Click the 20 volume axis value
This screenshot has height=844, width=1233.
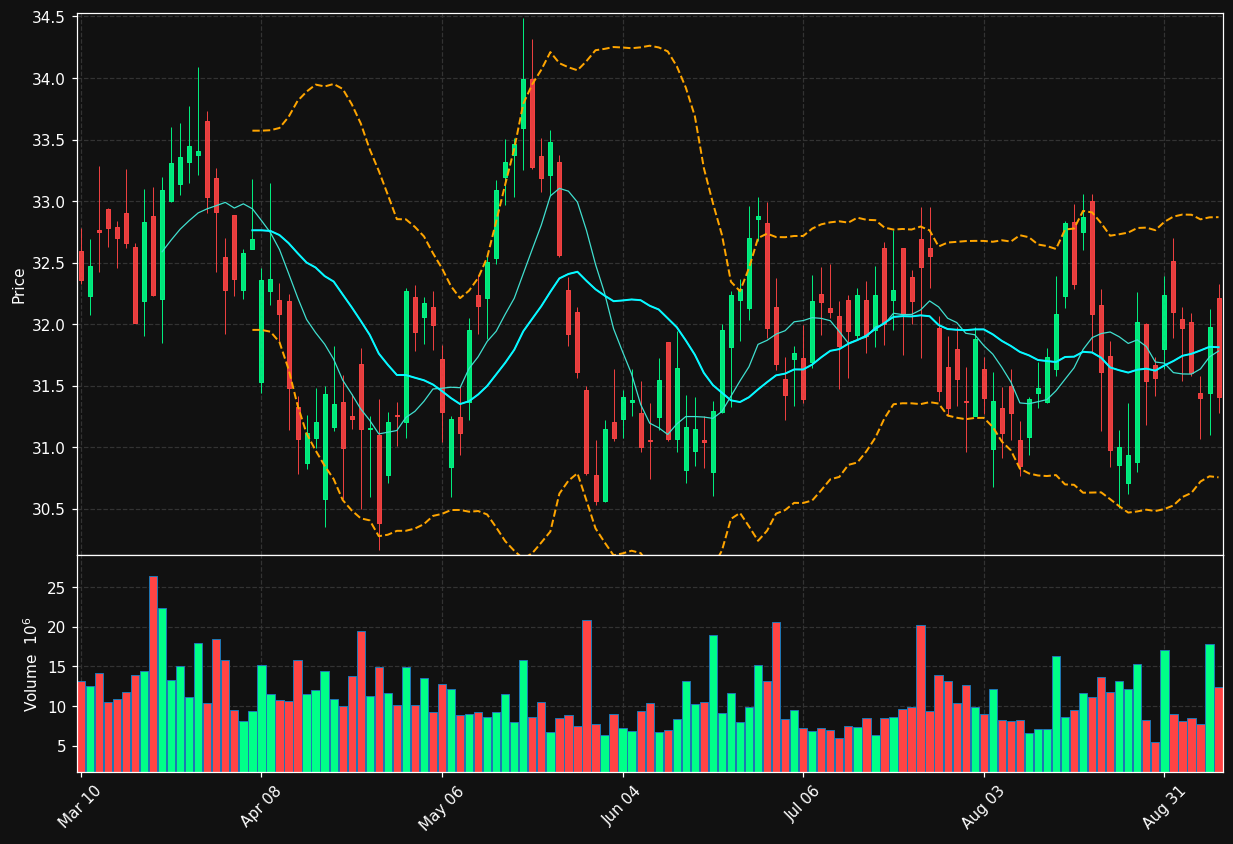[x=56, y=628]
